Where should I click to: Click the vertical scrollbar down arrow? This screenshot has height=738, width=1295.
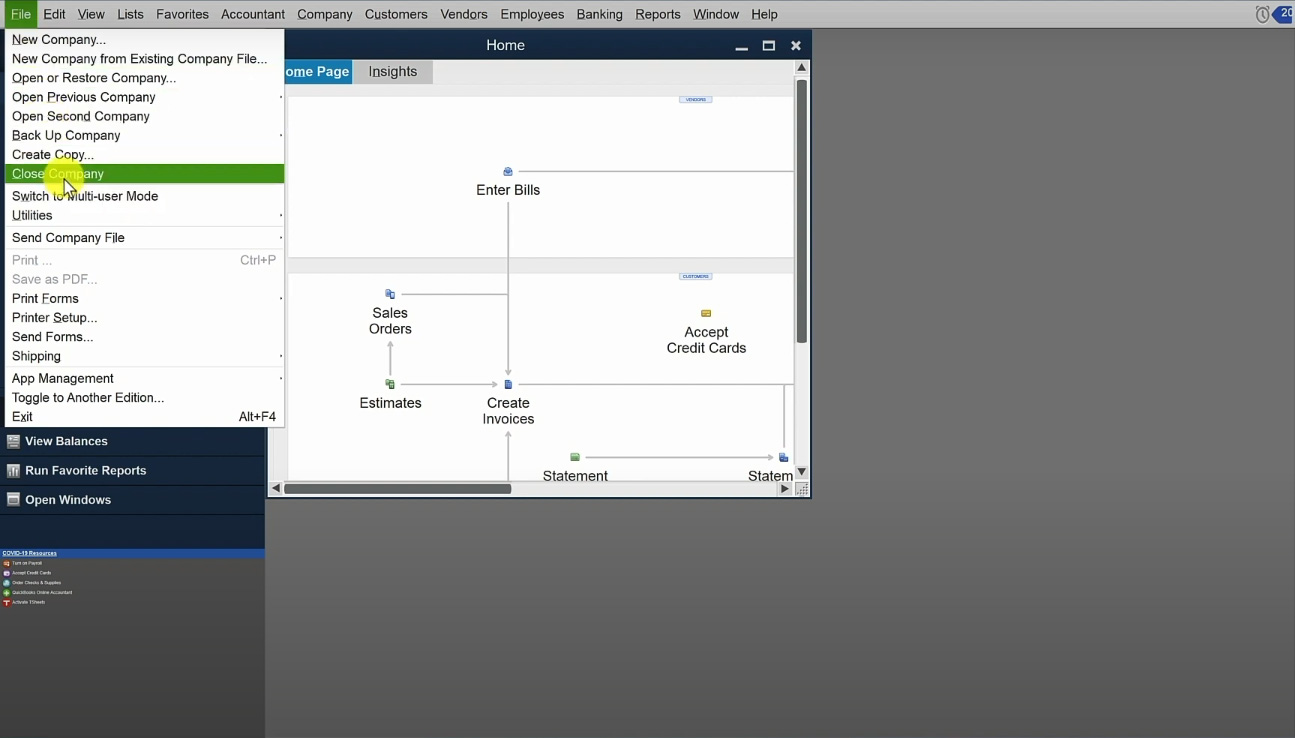click(x=801, y=472)
